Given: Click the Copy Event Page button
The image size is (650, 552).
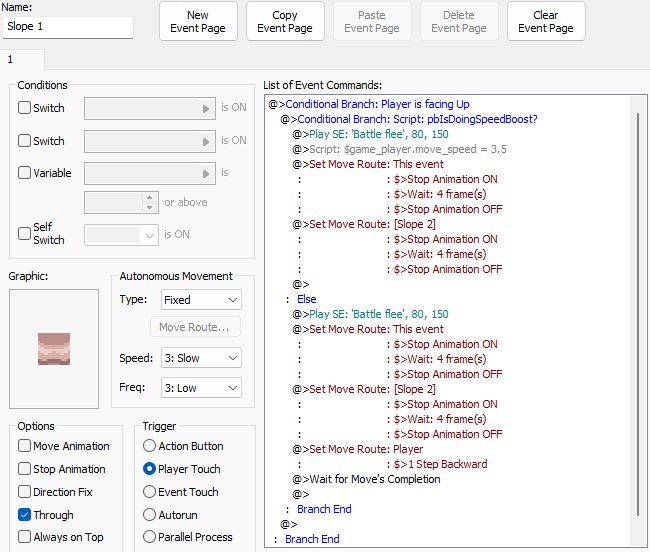Looking at the screenshot, I should click(285, 22).
